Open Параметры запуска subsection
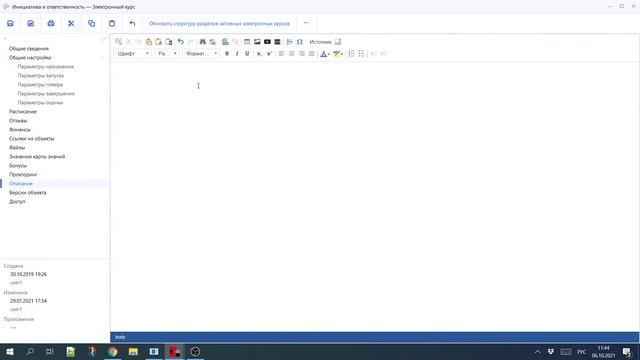The width and height of the screenshot is (640, 360). coord(40,76)
